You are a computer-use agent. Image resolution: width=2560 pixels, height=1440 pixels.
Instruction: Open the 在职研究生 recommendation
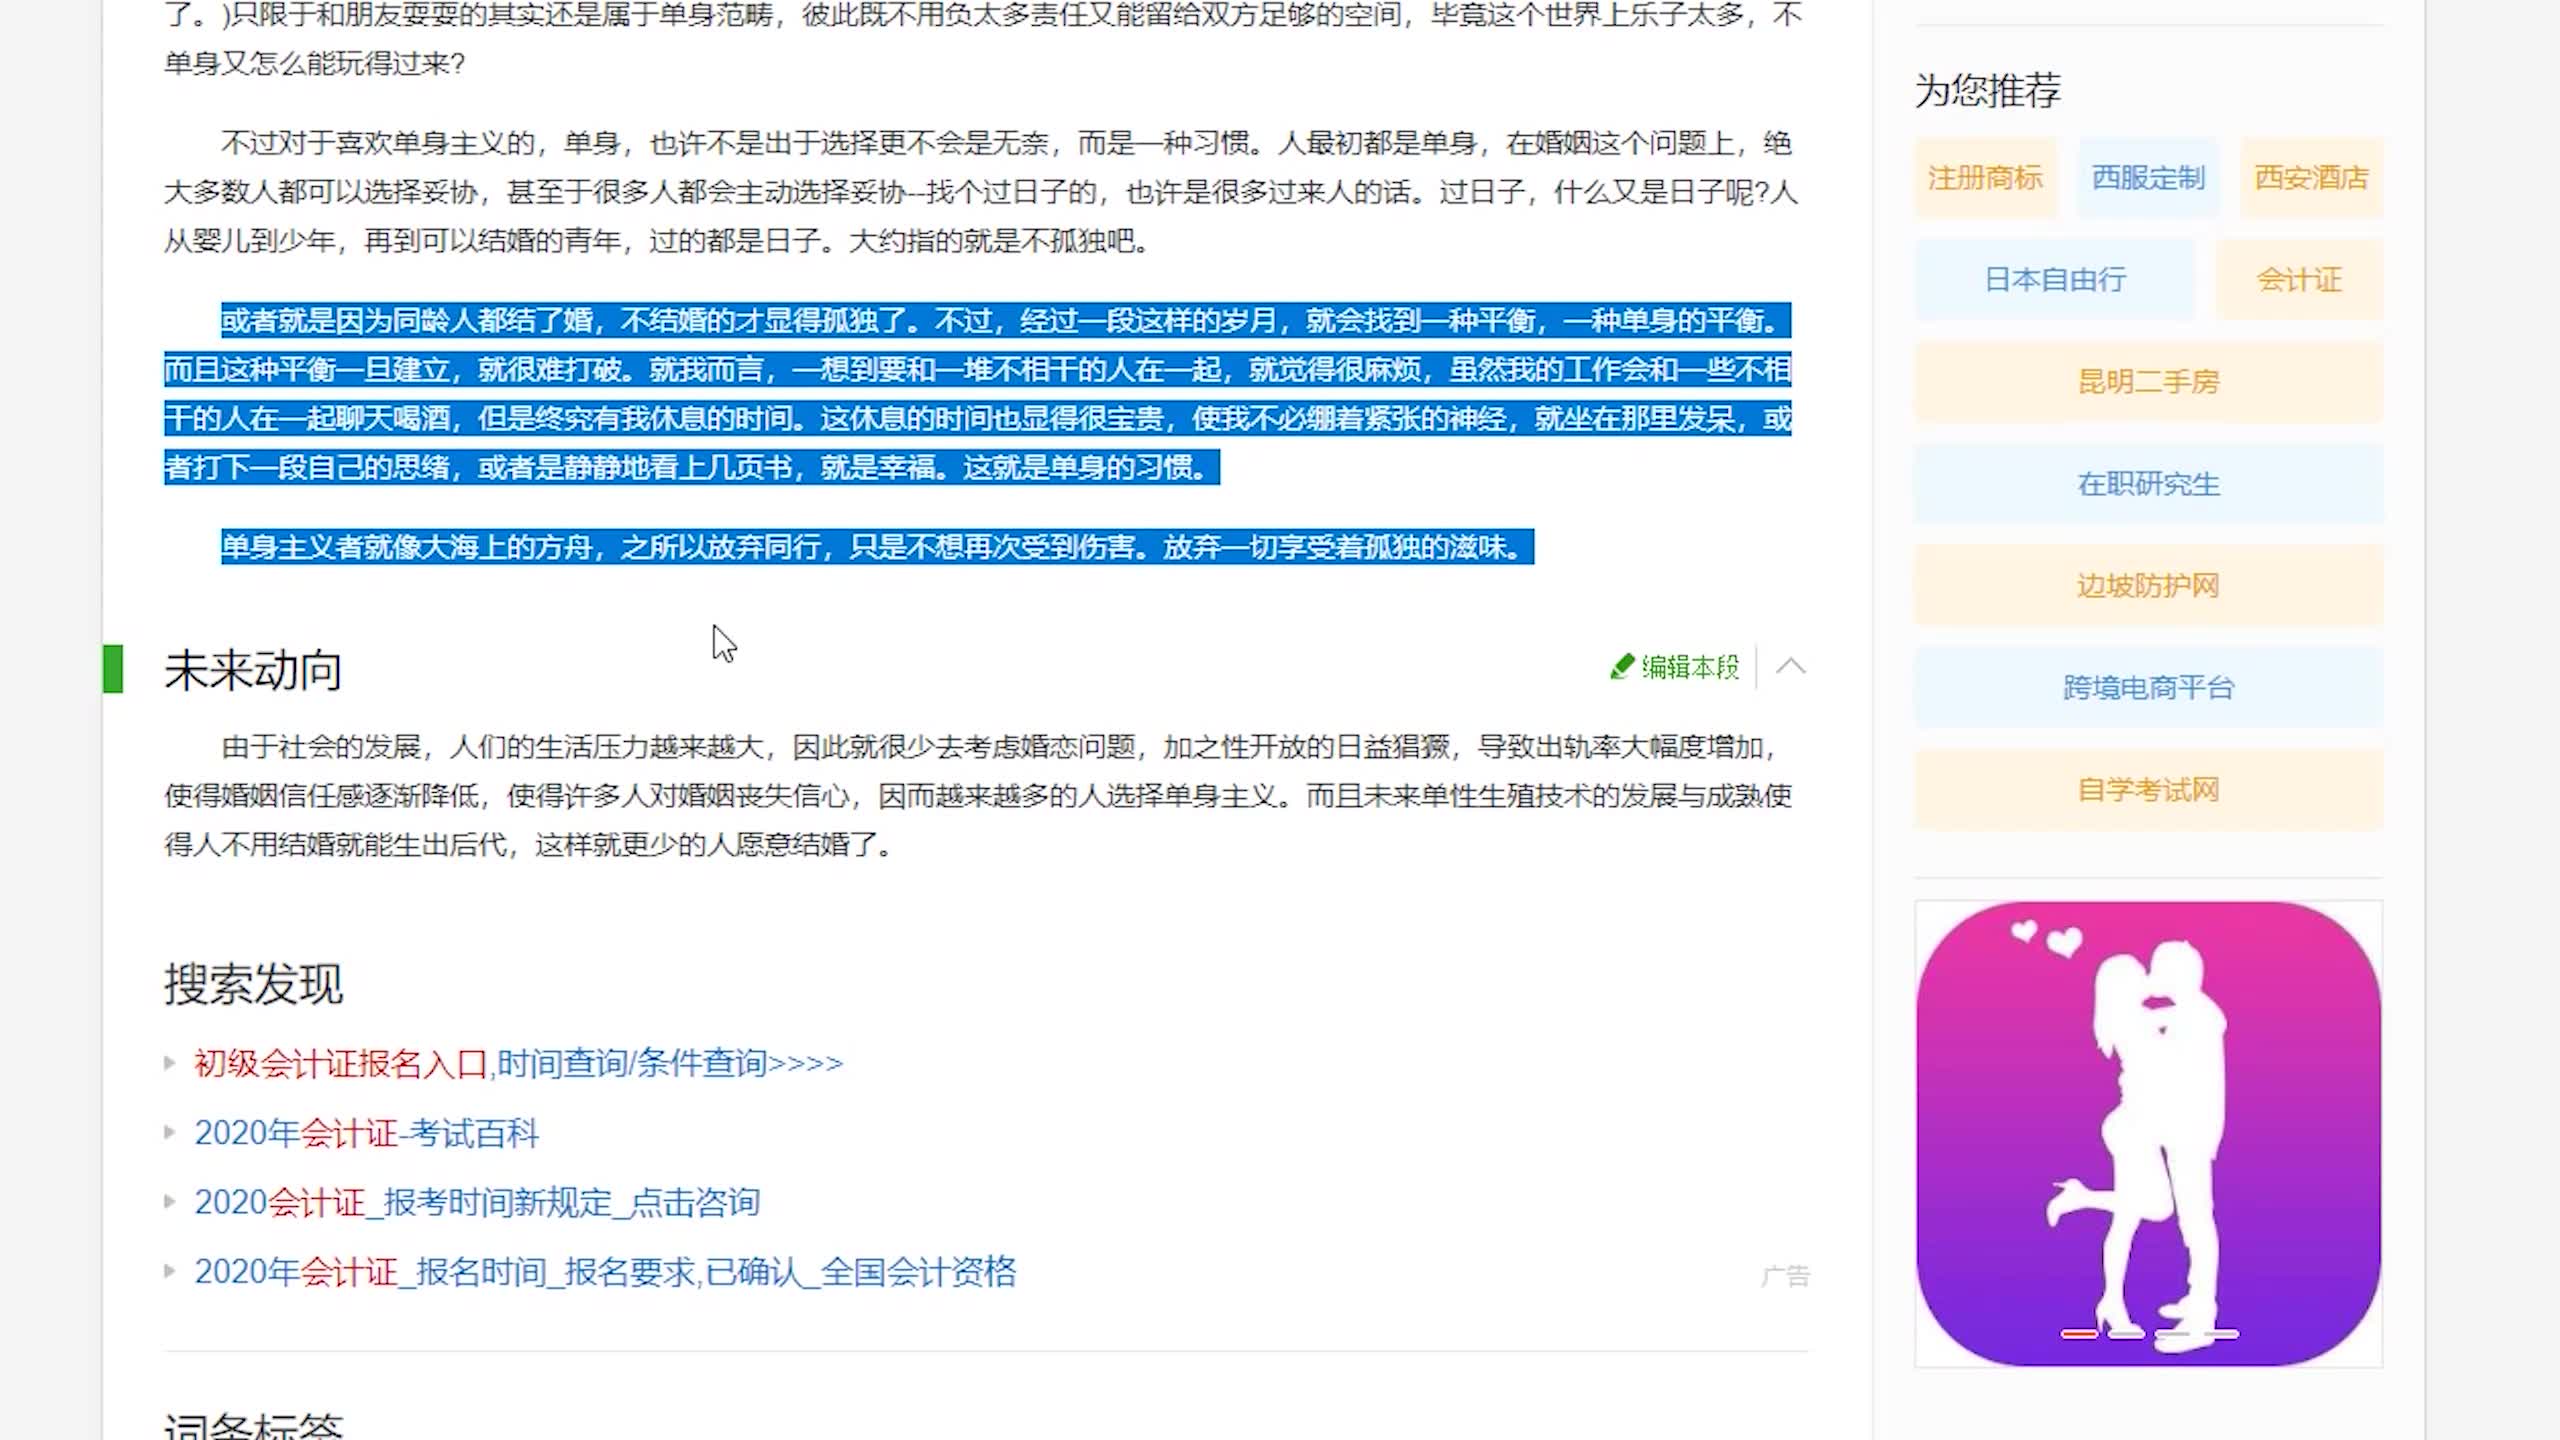click(2148, 484)
